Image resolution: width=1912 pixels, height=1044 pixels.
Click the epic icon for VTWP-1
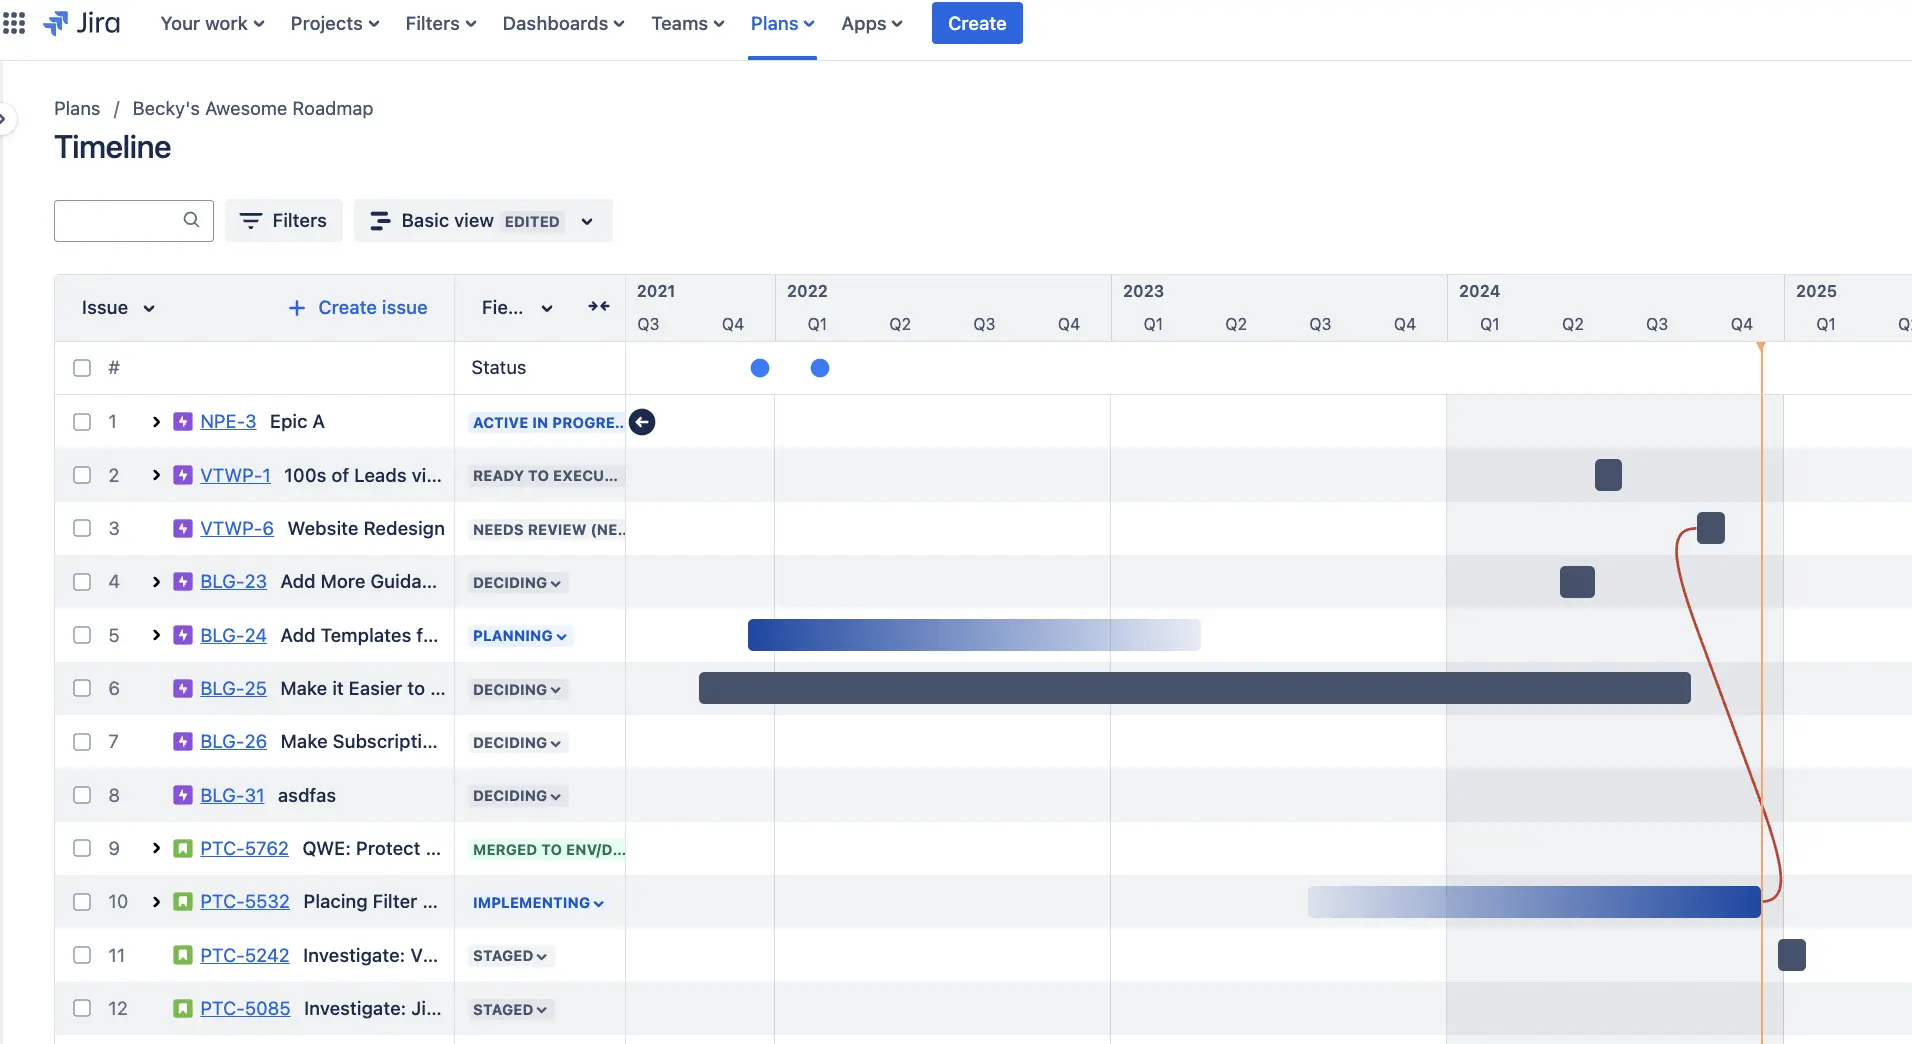pos(183,475)
